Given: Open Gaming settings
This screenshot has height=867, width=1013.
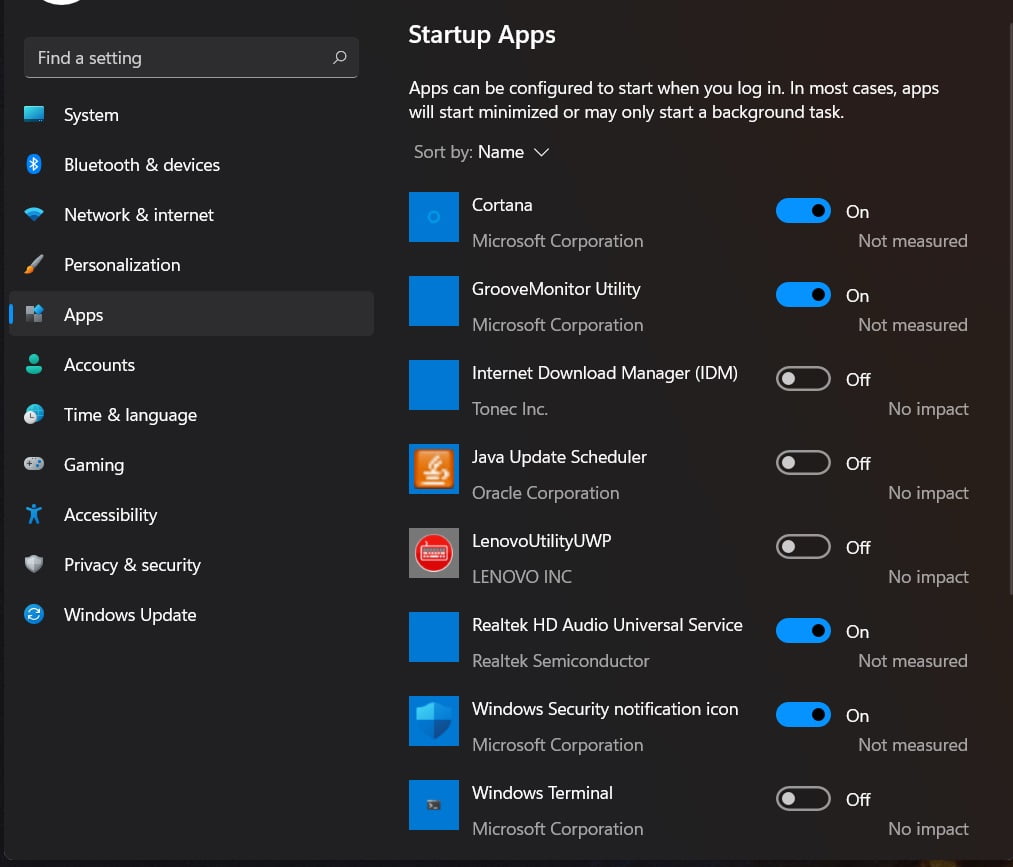Looking at the screenshot, I should 191,464.
